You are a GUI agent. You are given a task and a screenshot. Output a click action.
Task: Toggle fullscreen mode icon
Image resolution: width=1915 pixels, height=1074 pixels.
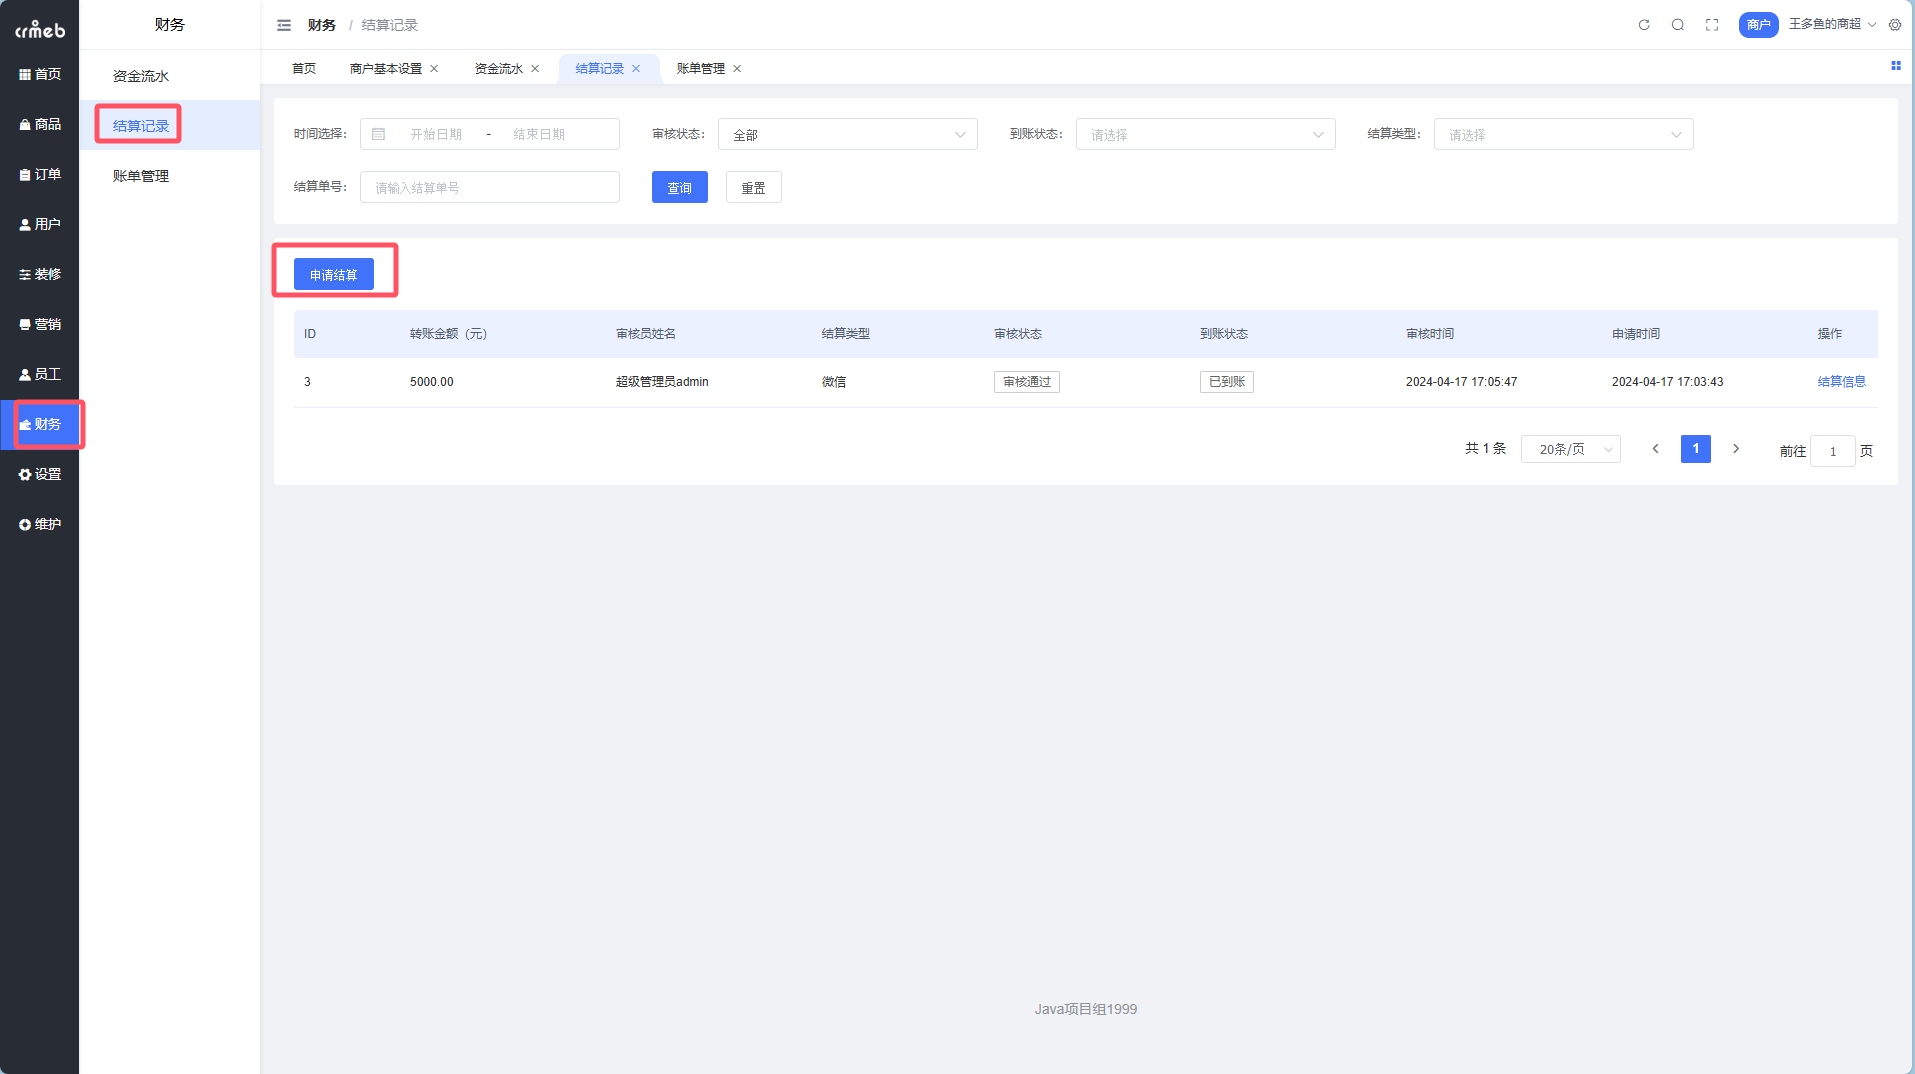[1712, 25]
